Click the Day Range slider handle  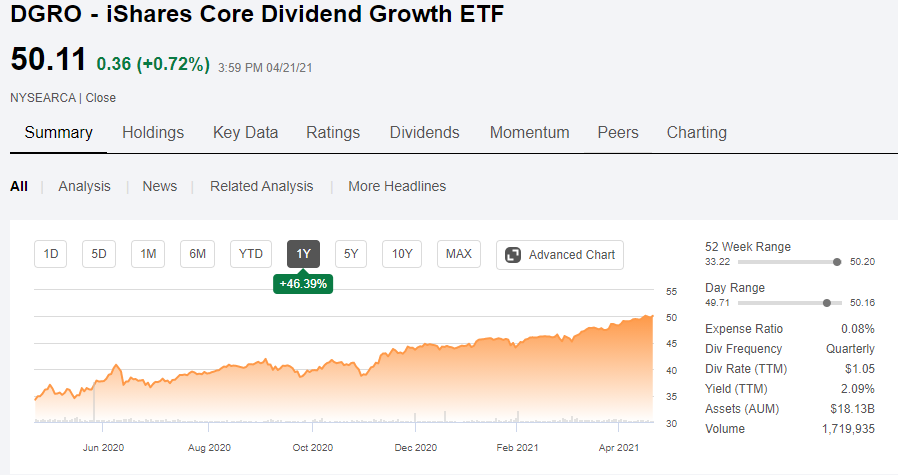pyautogui.click(x=826, y=303)
